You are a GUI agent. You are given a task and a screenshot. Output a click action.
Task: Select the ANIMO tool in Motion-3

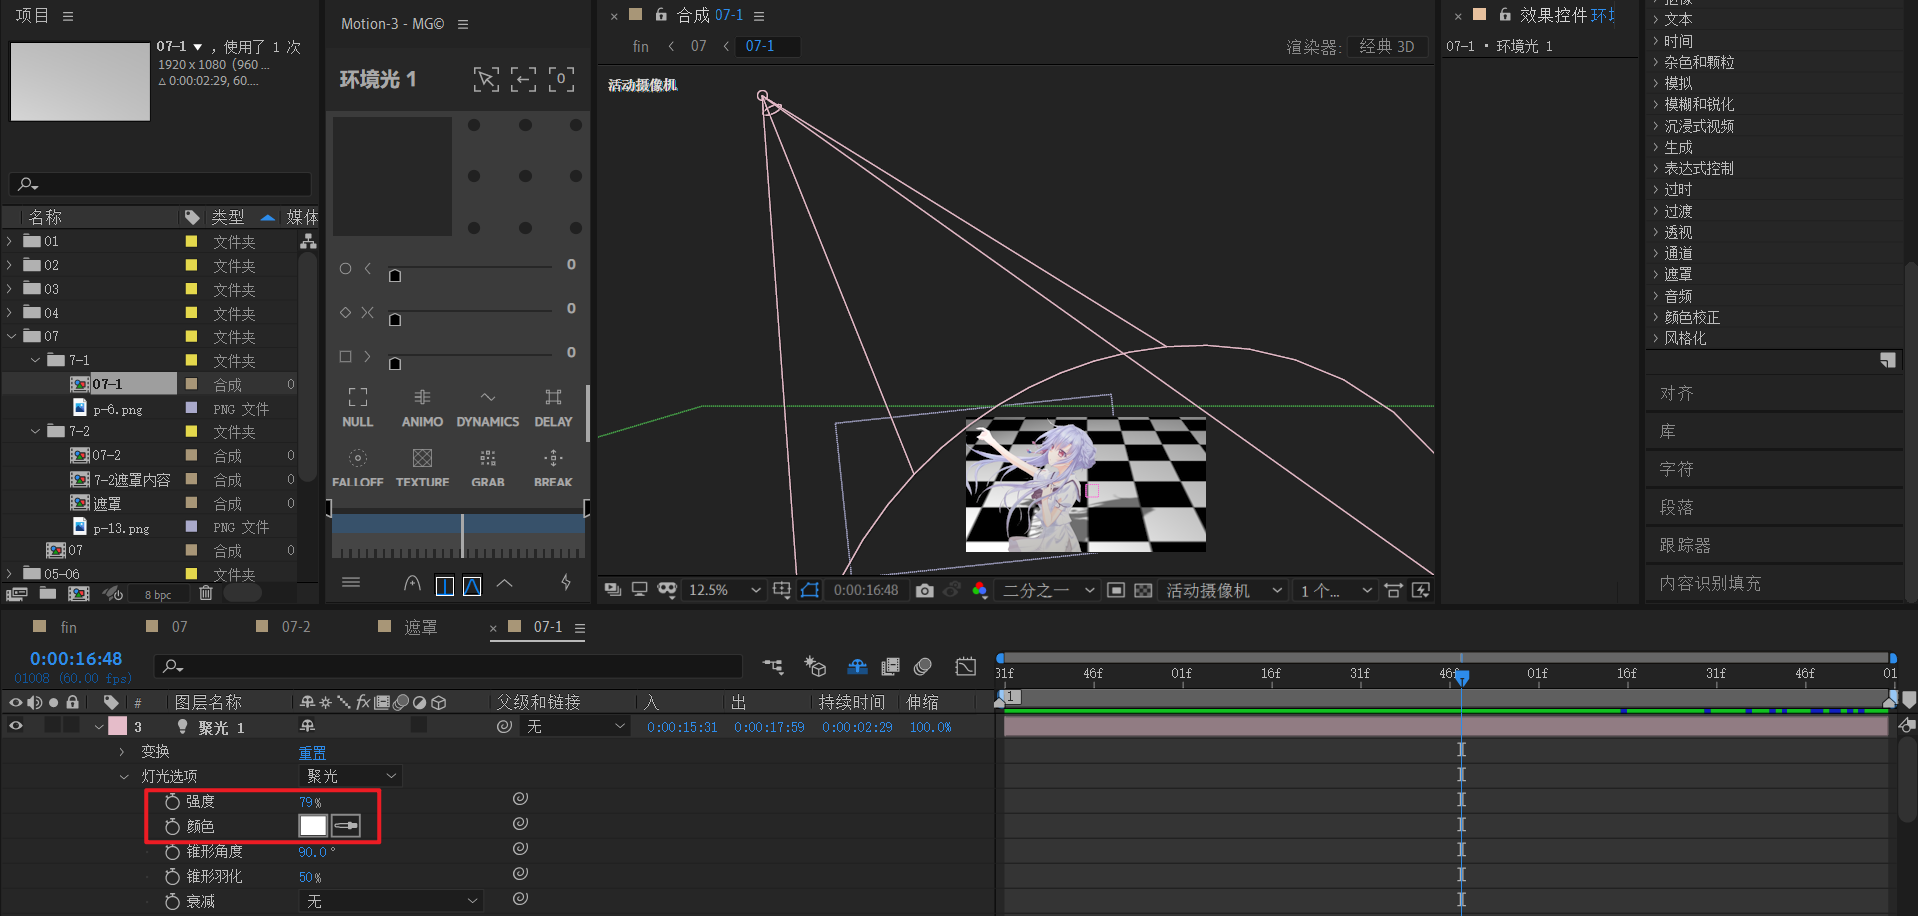(422, 408)
